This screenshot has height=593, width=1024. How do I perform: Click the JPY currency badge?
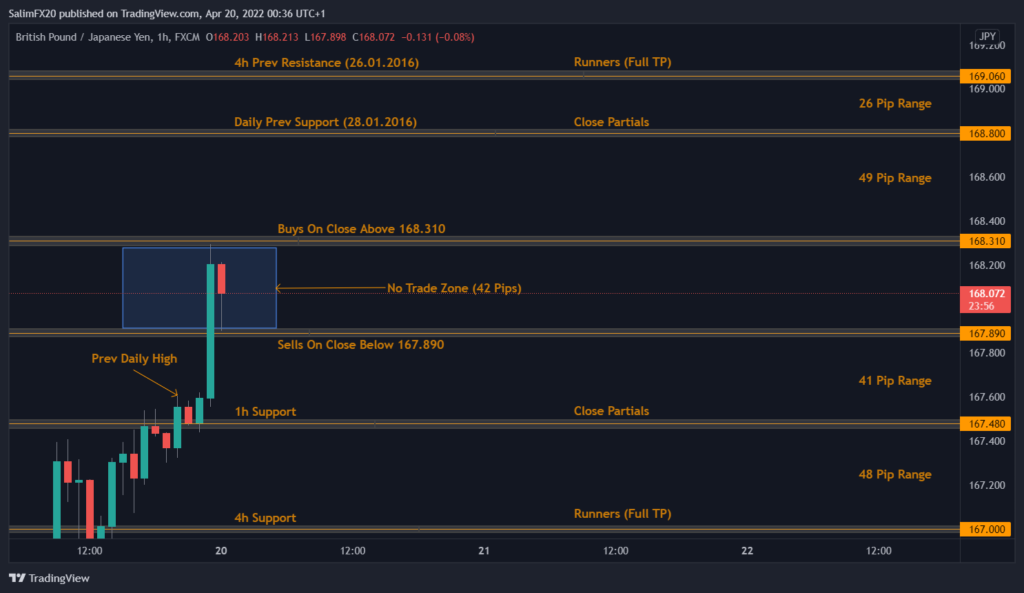tap(986, 37)
